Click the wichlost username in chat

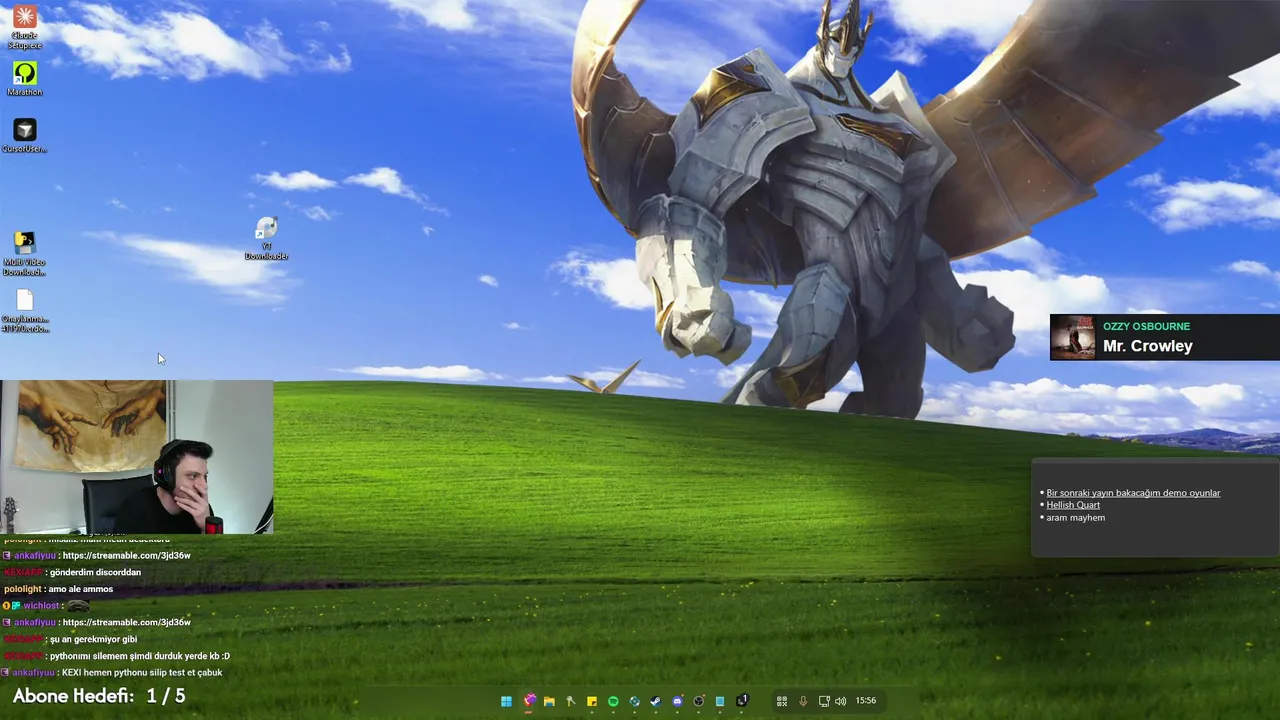(x=41, y=606)
